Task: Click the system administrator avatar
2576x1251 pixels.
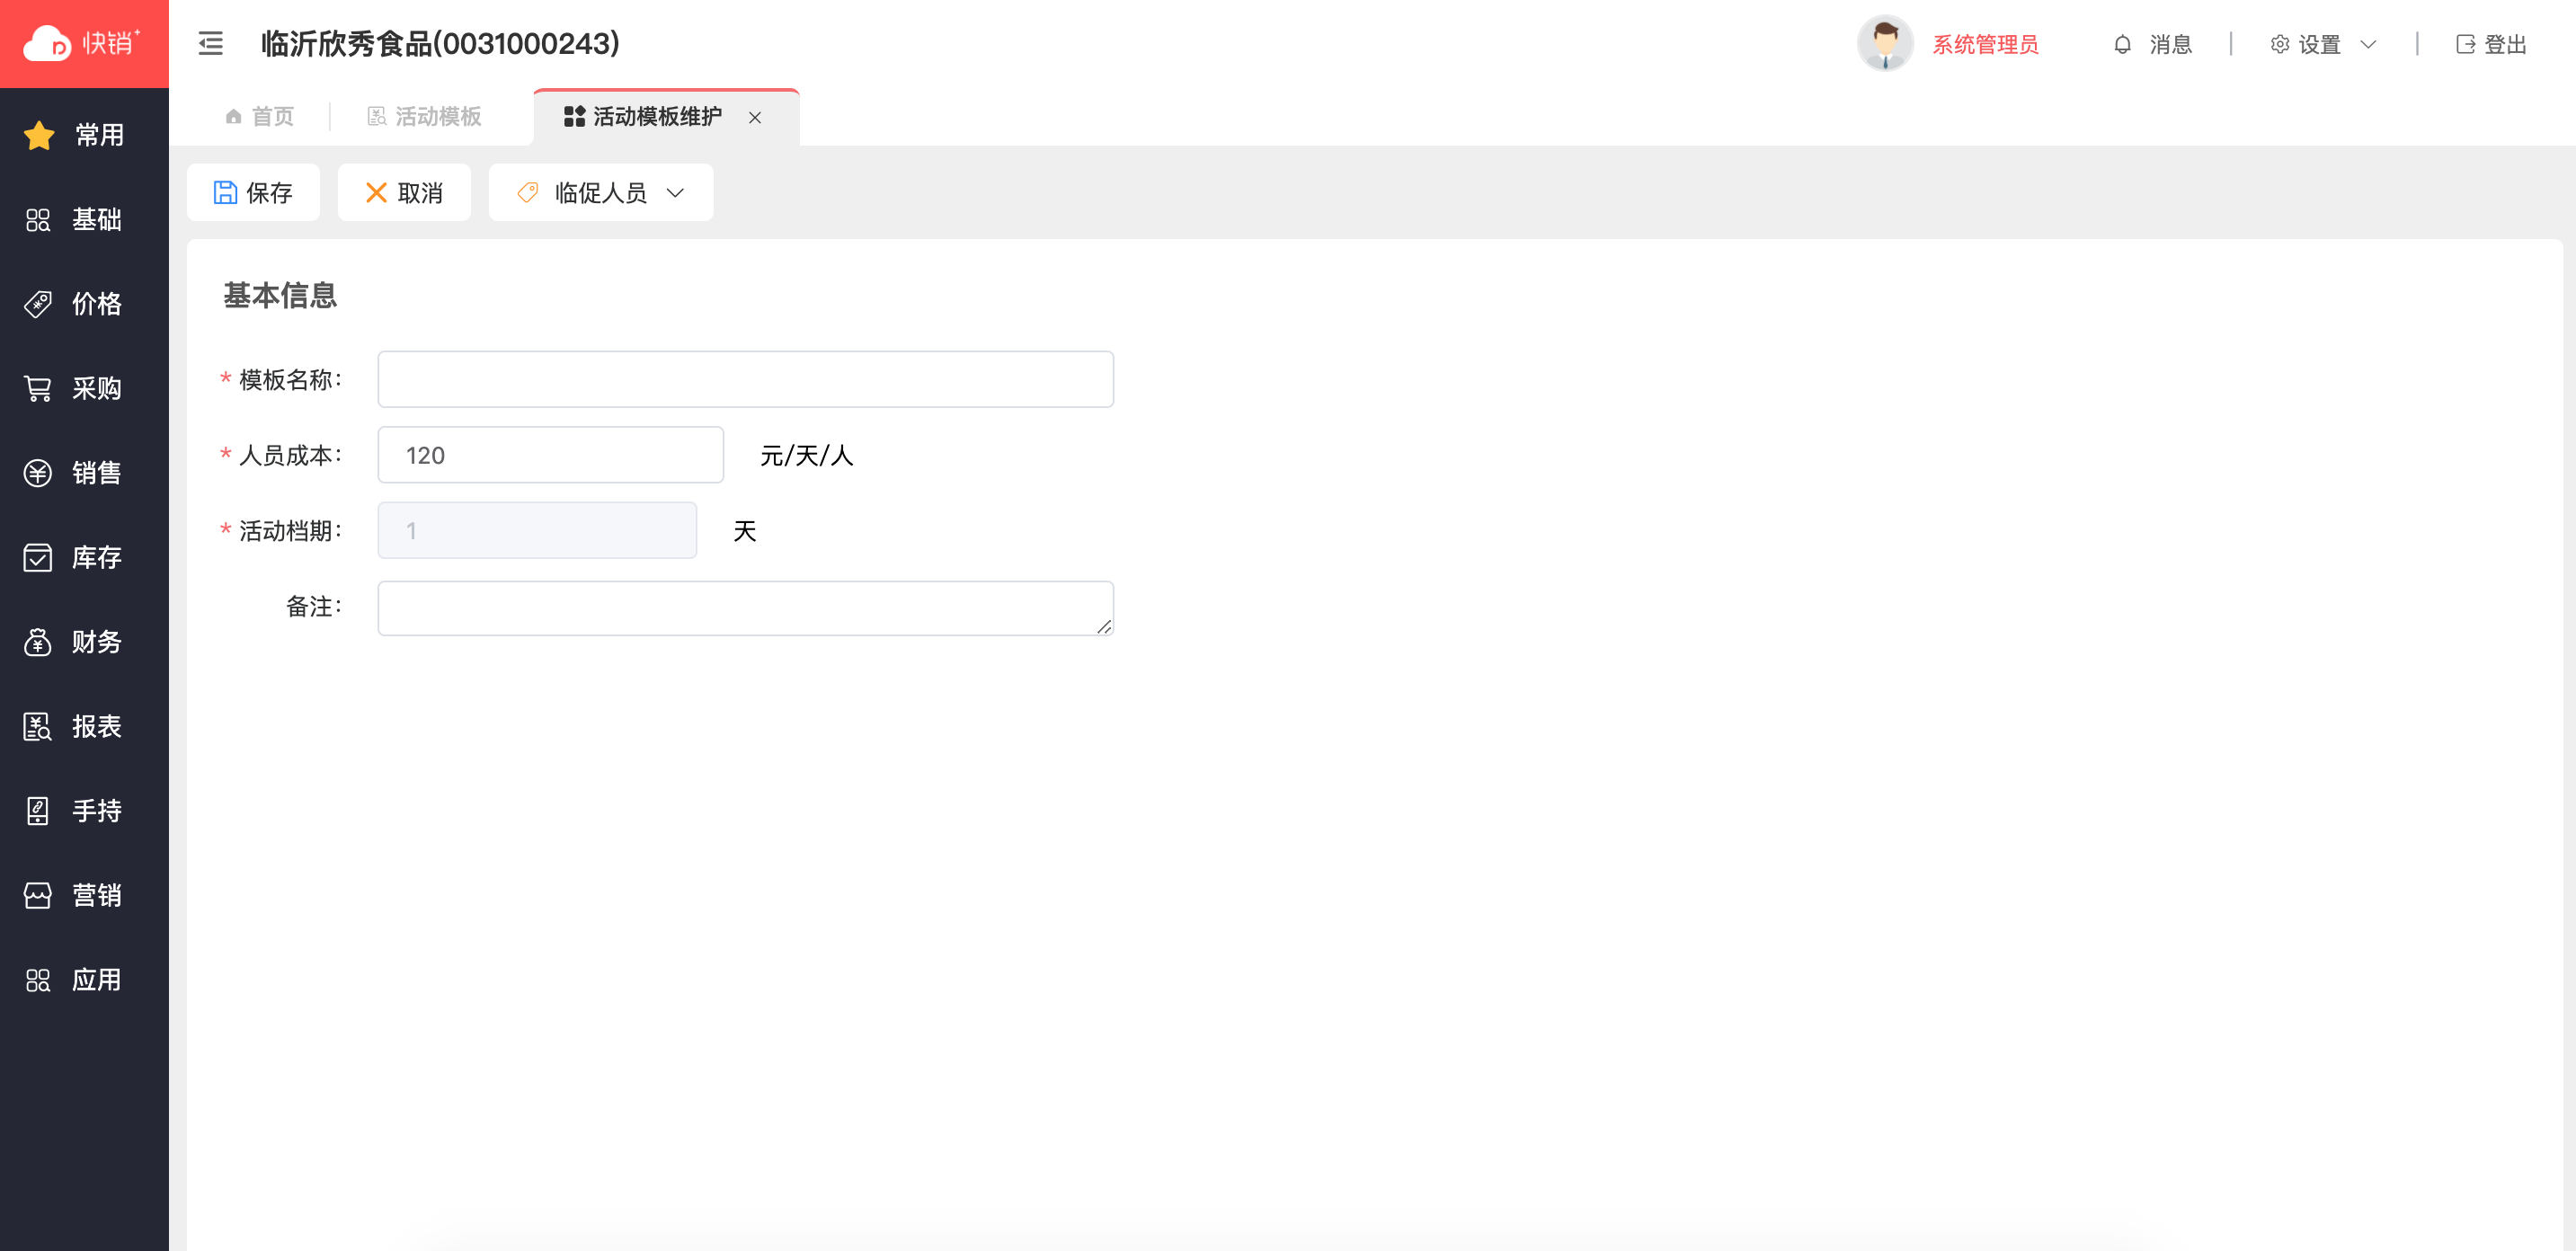Action: click(x=1884, y=44)
